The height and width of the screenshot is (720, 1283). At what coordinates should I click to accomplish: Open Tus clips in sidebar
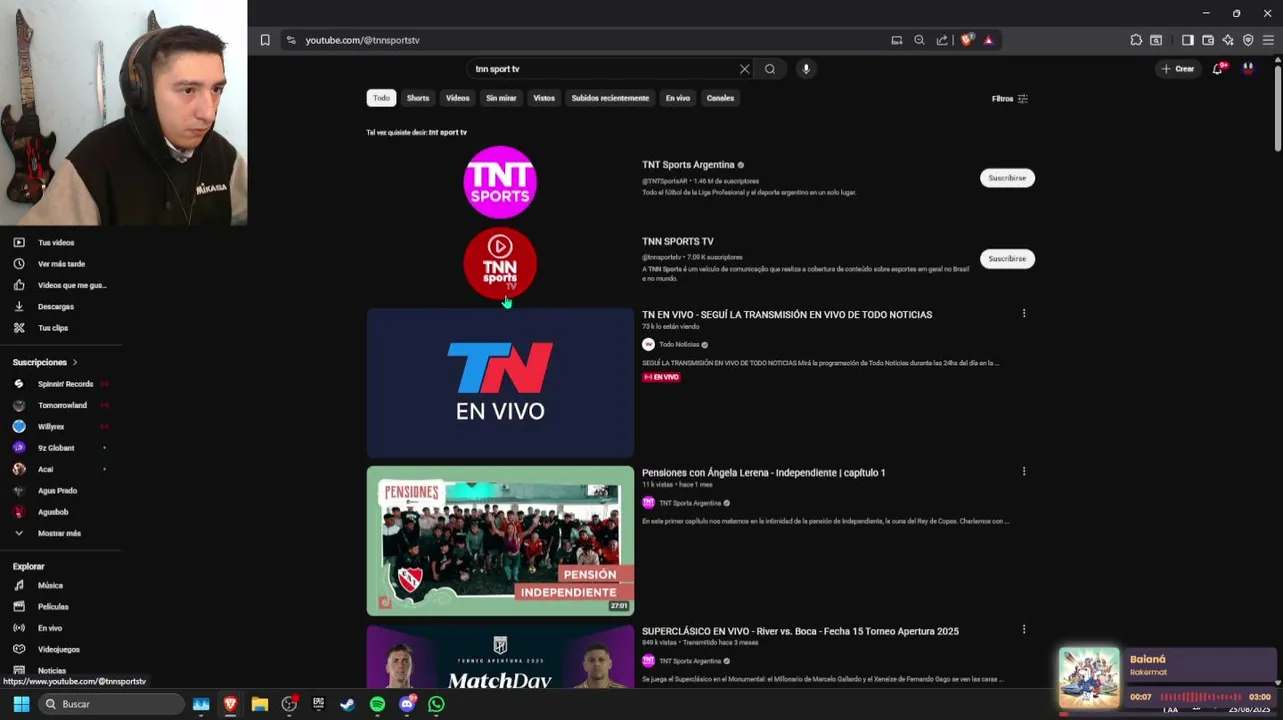coord(53,328)
